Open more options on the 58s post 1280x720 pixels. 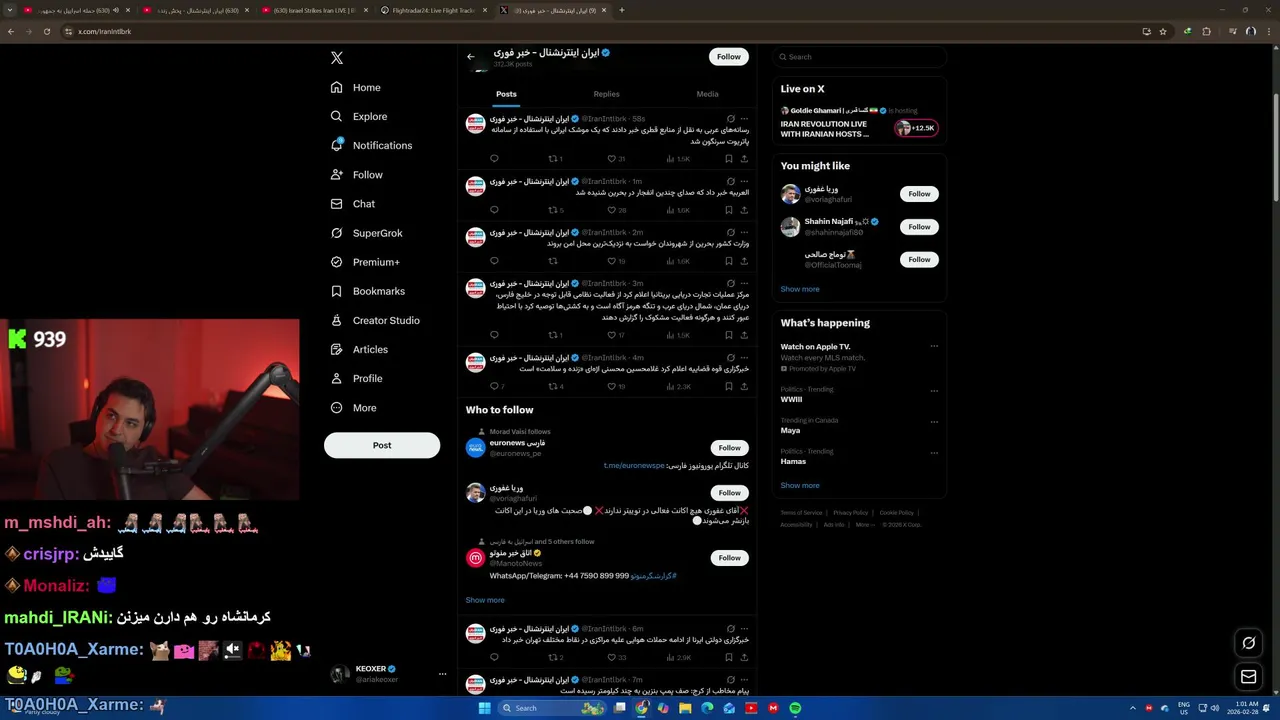coord(744,119)
